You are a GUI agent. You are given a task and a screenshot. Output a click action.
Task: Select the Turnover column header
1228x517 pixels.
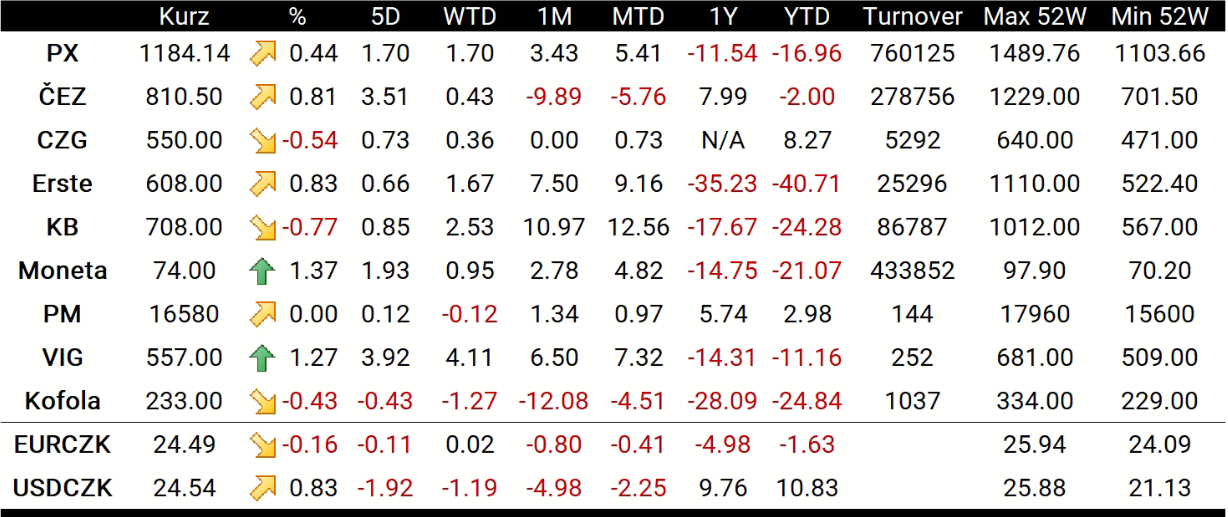(912, 16)
